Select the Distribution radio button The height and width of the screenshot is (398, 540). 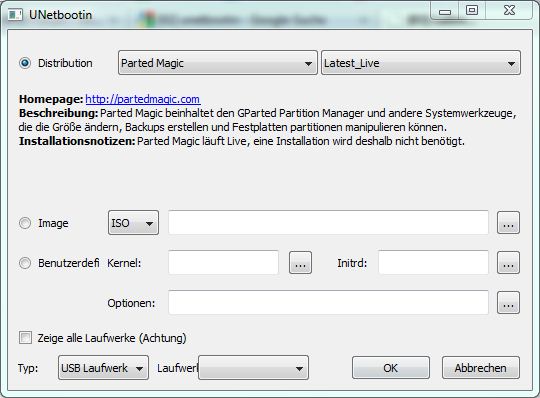pyautogui.click(x=25, y=63)
